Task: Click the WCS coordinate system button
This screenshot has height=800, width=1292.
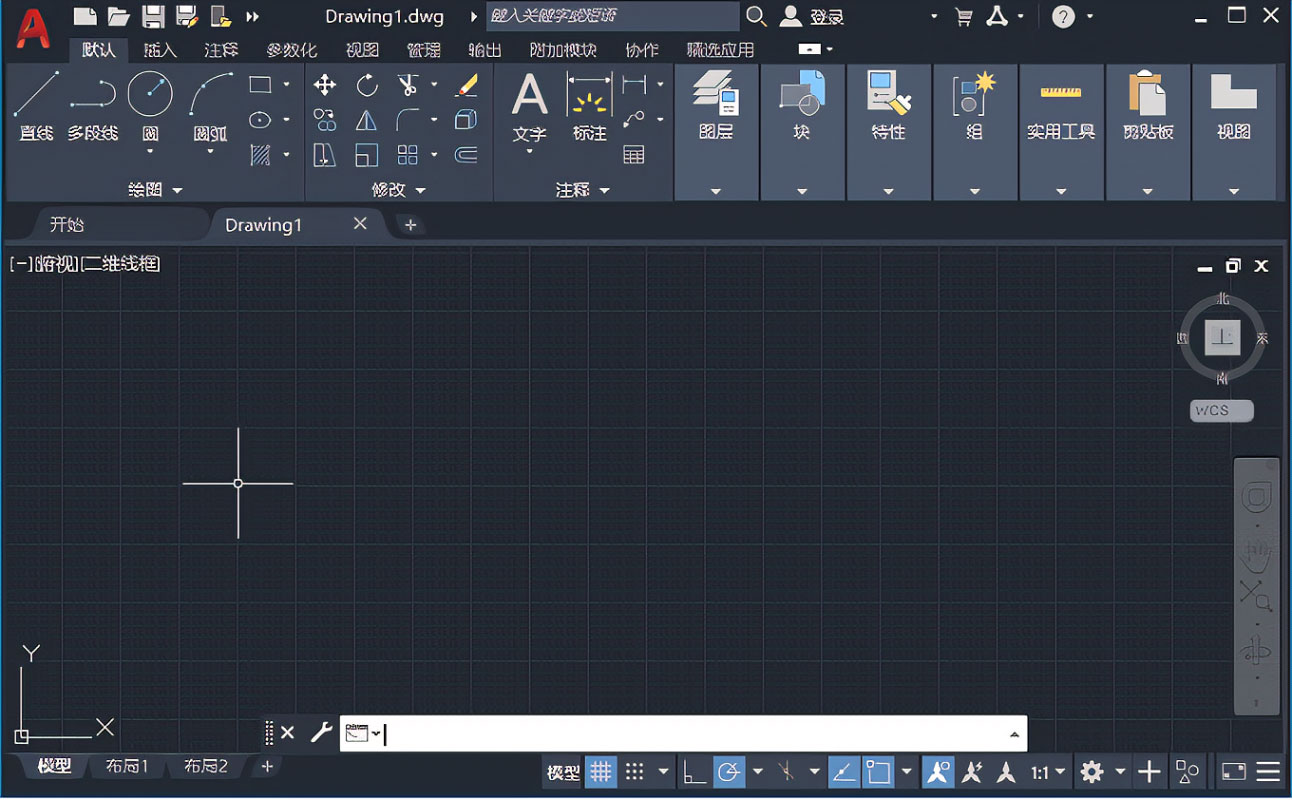Action: 1221,411
